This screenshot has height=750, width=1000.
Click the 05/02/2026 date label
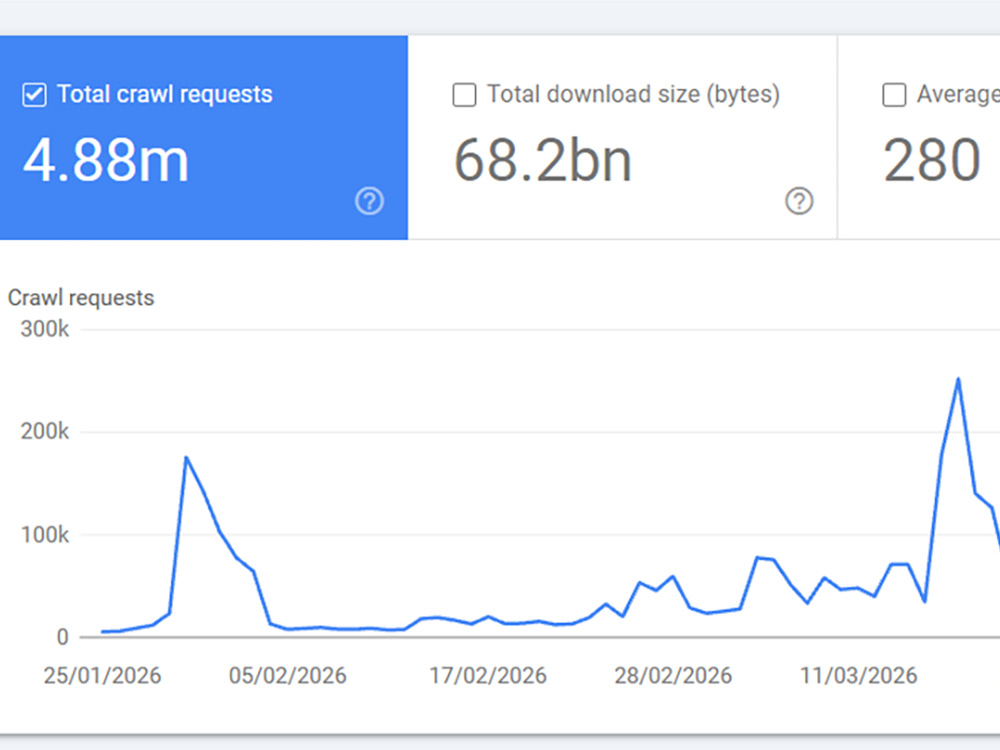(288, 675)
